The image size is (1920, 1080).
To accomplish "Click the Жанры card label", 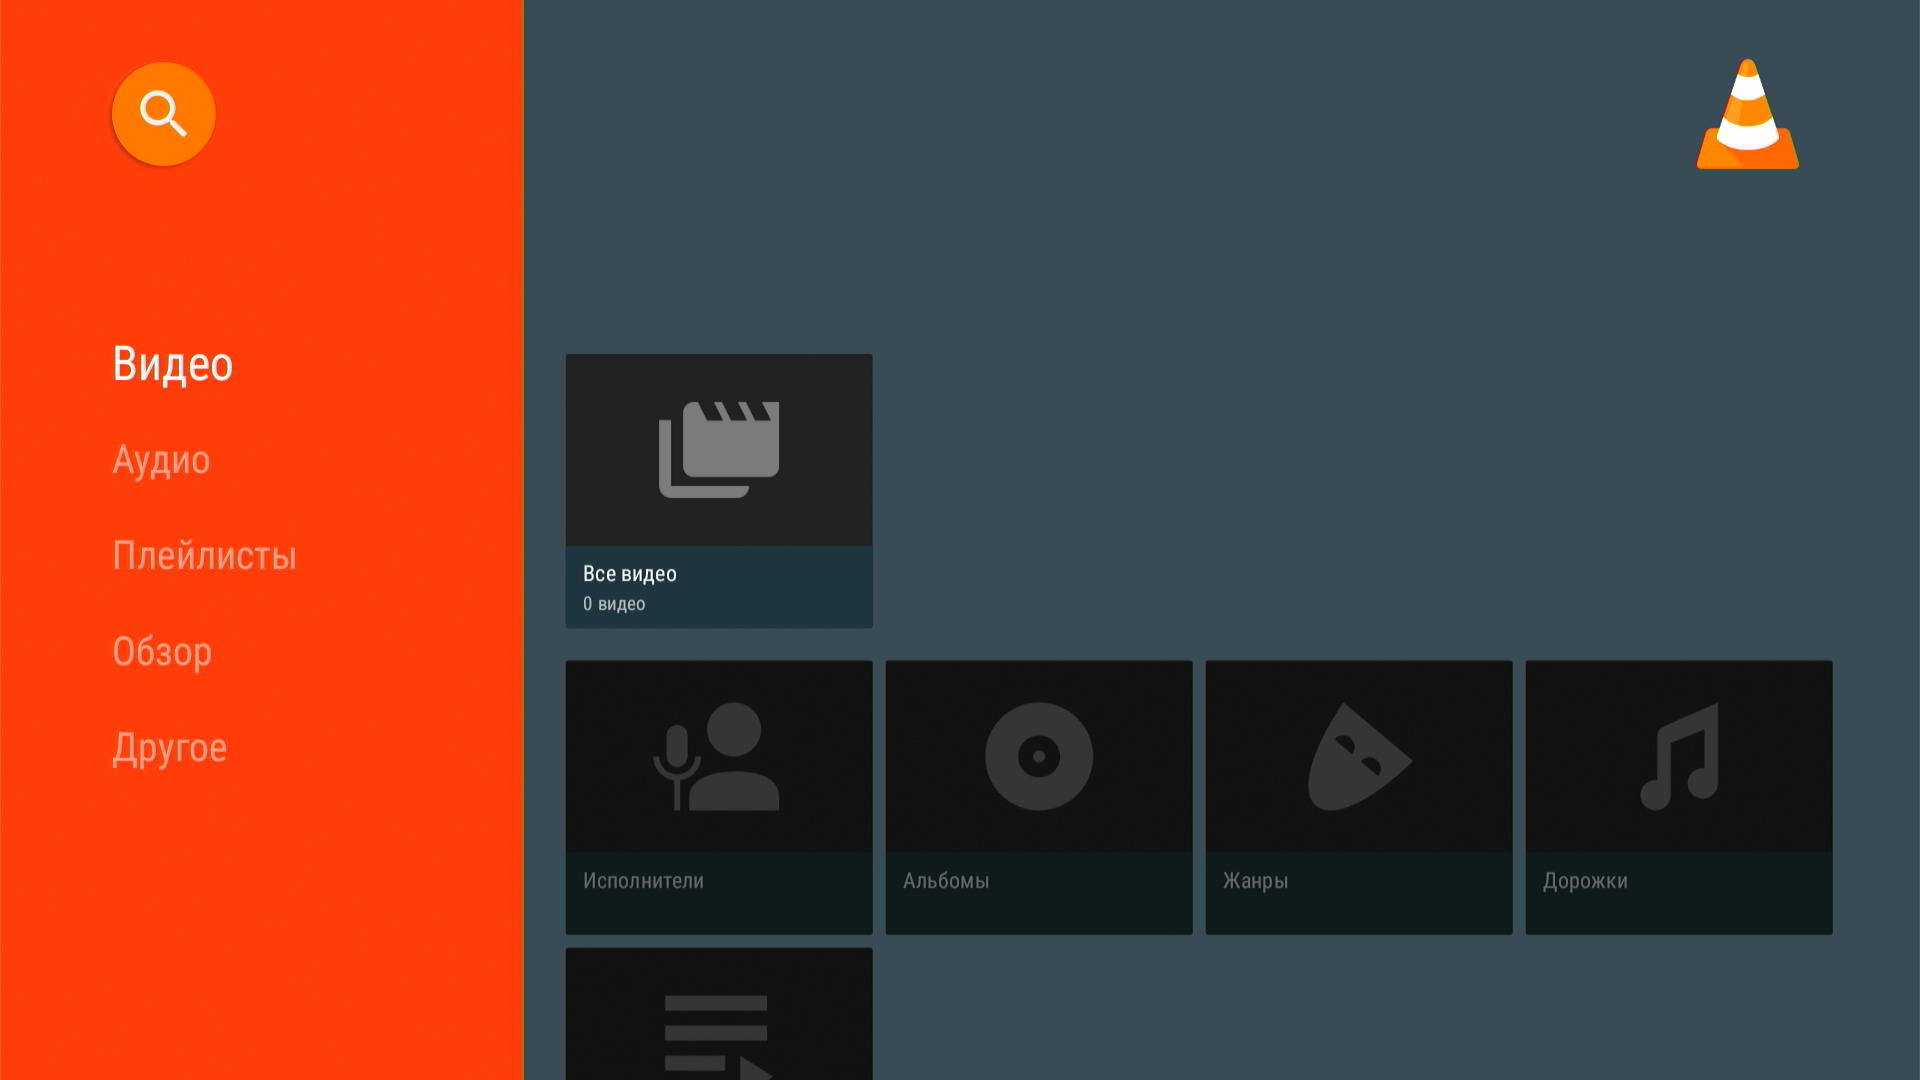I will click(x=1255, y=881).
